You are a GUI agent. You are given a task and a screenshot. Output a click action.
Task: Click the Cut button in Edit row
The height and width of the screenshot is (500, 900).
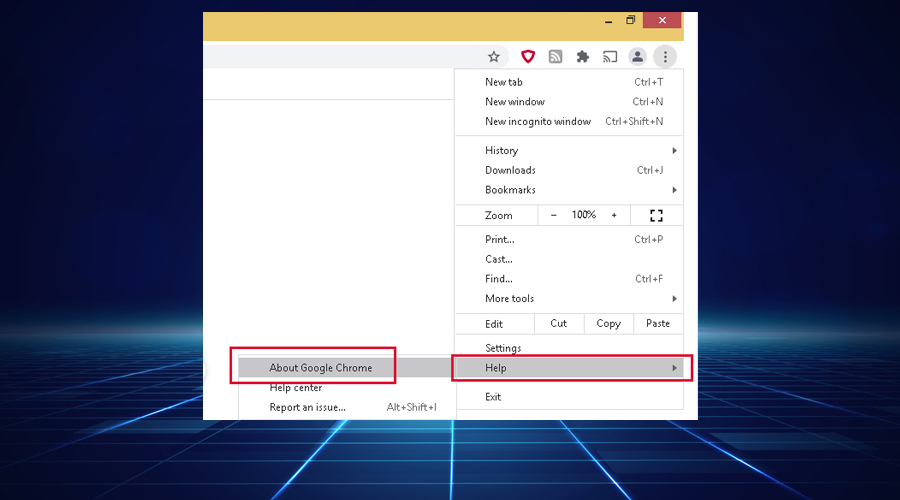[x=558, y=323]
